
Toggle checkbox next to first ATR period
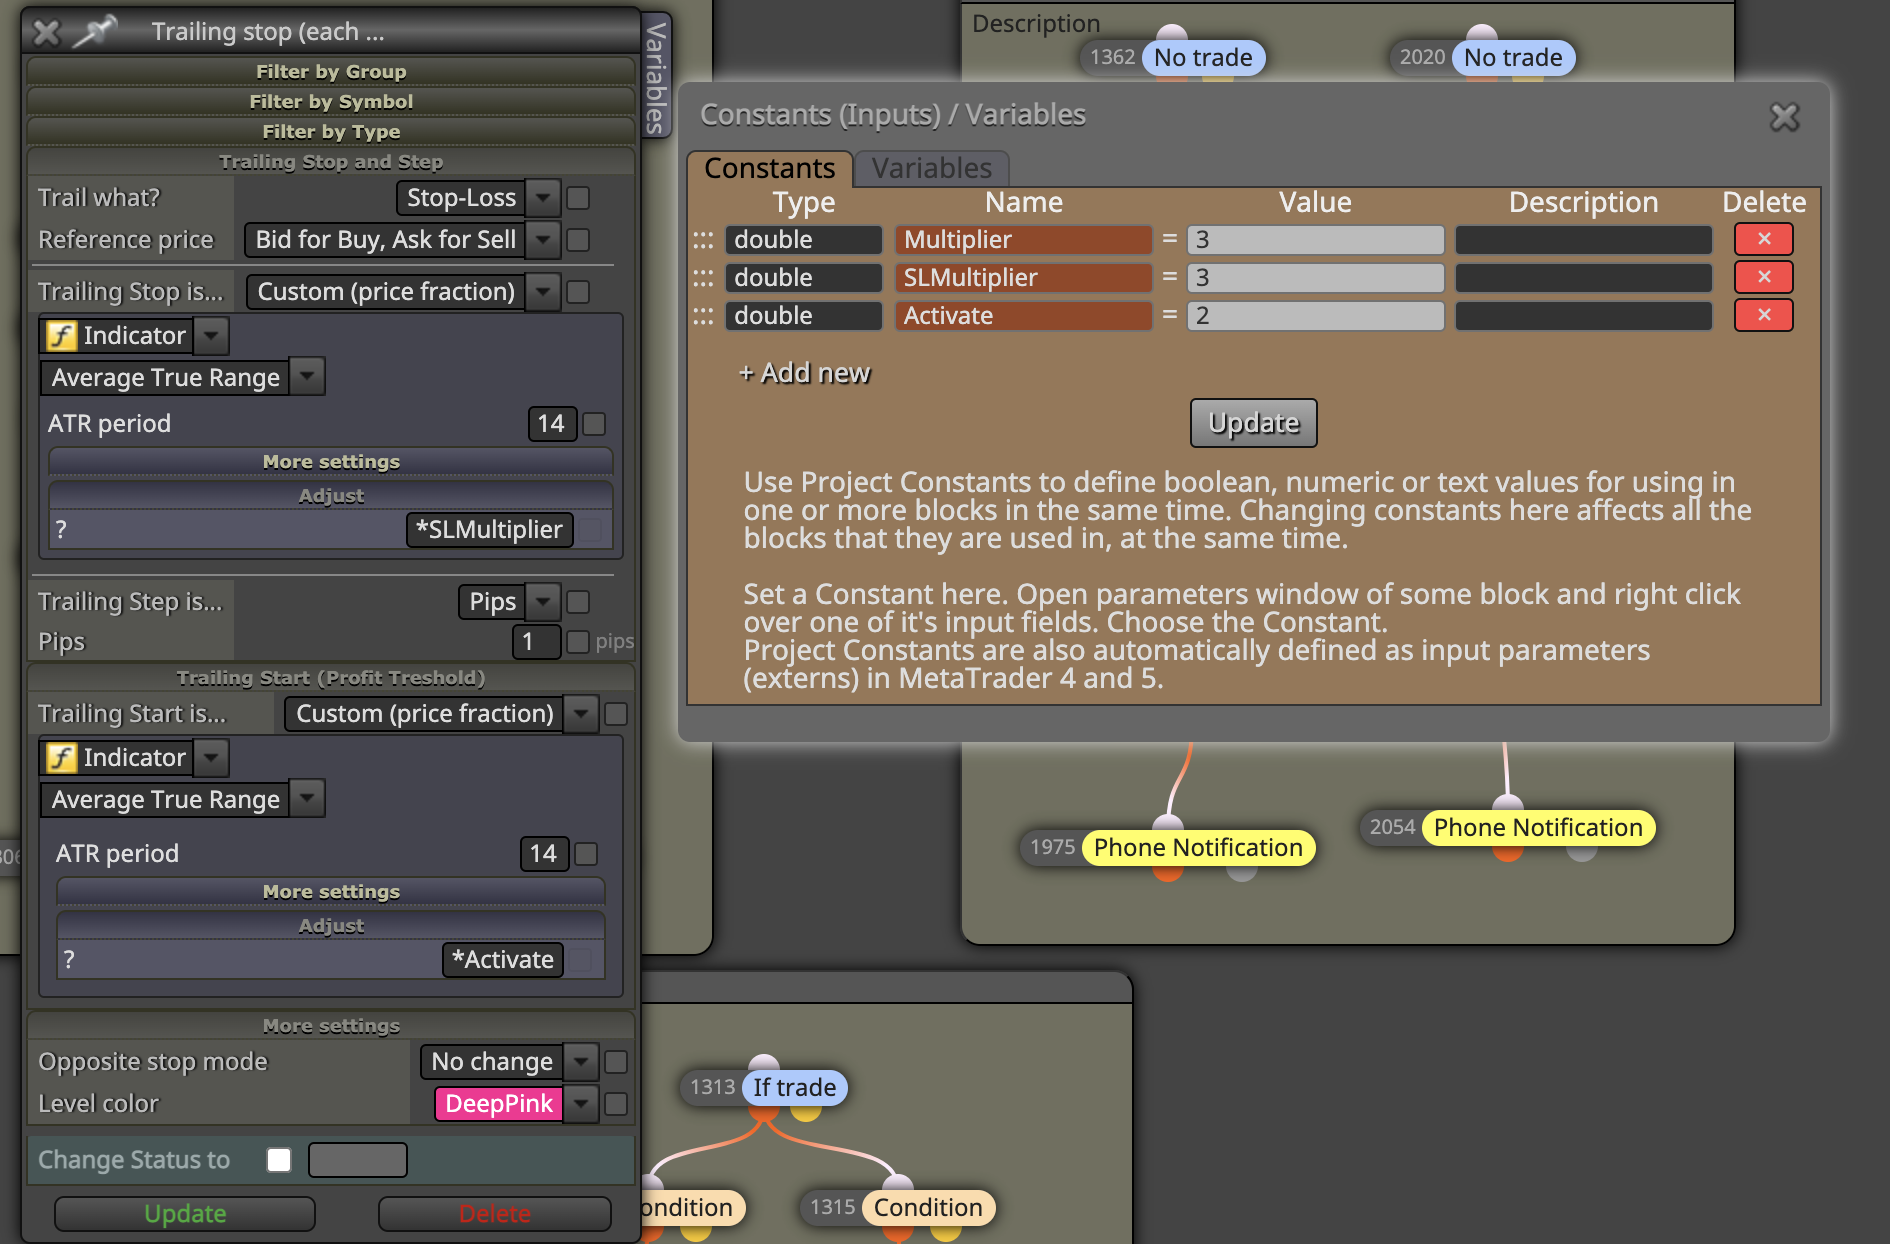pyautogui.click(x=594, y=424)
